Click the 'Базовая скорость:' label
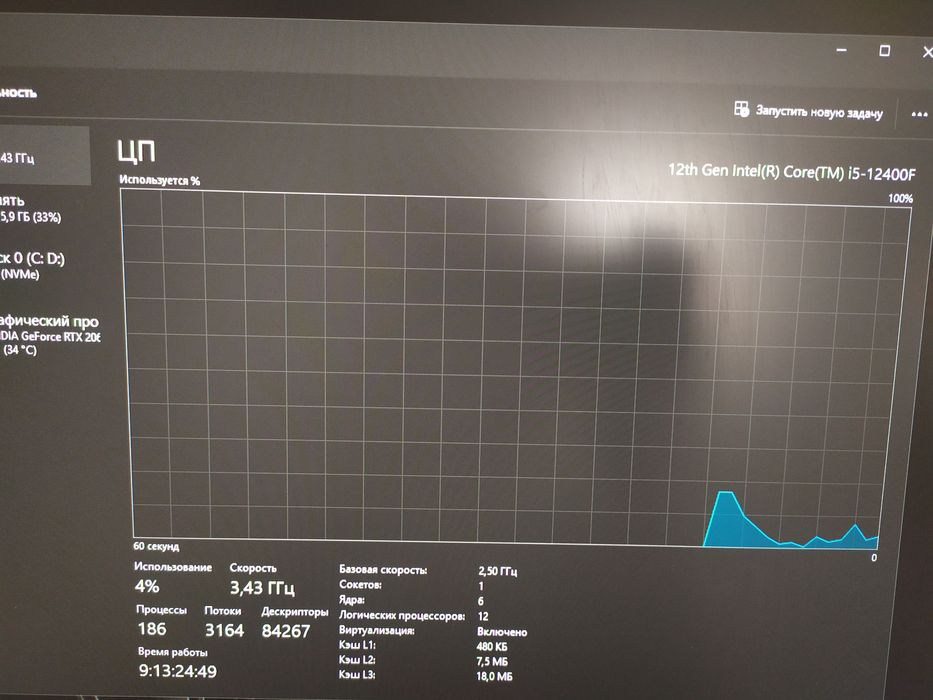The width and height of the screenshot is (933, 700). pyautogui.click(x=383, y=570)
